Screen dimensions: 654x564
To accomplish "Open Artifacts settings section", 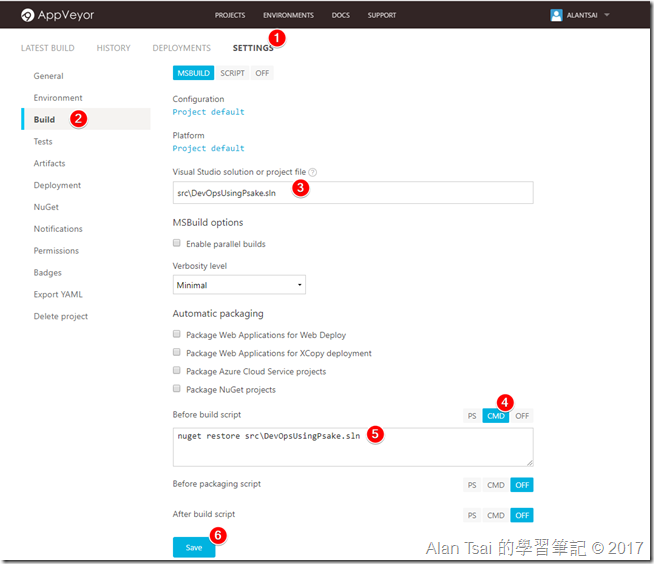I will tap(49, 163).
